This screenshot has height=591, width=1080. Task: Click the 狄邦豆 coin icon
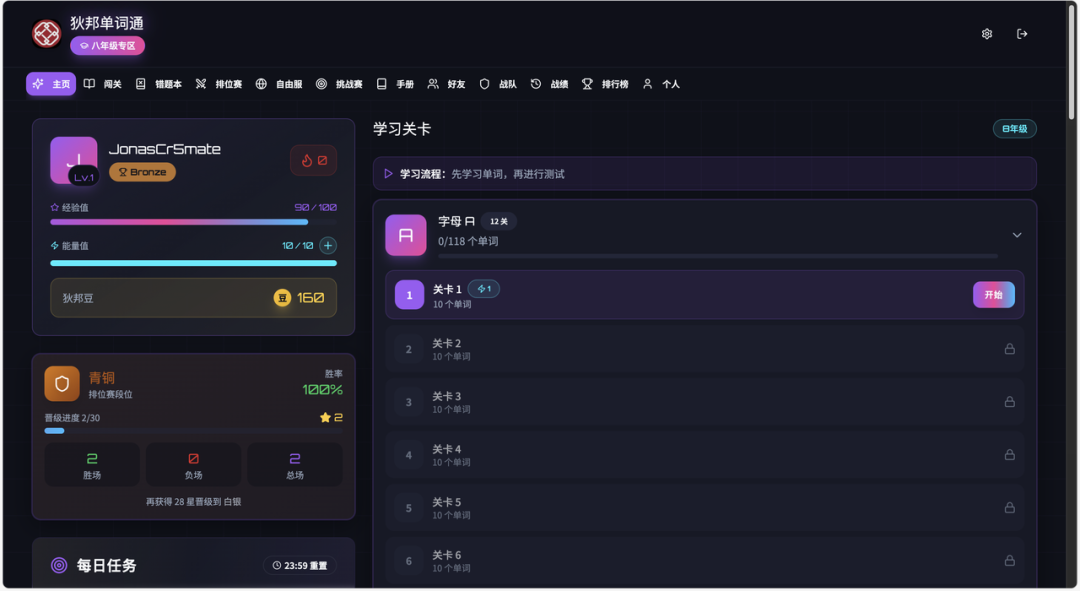point(282,298)
